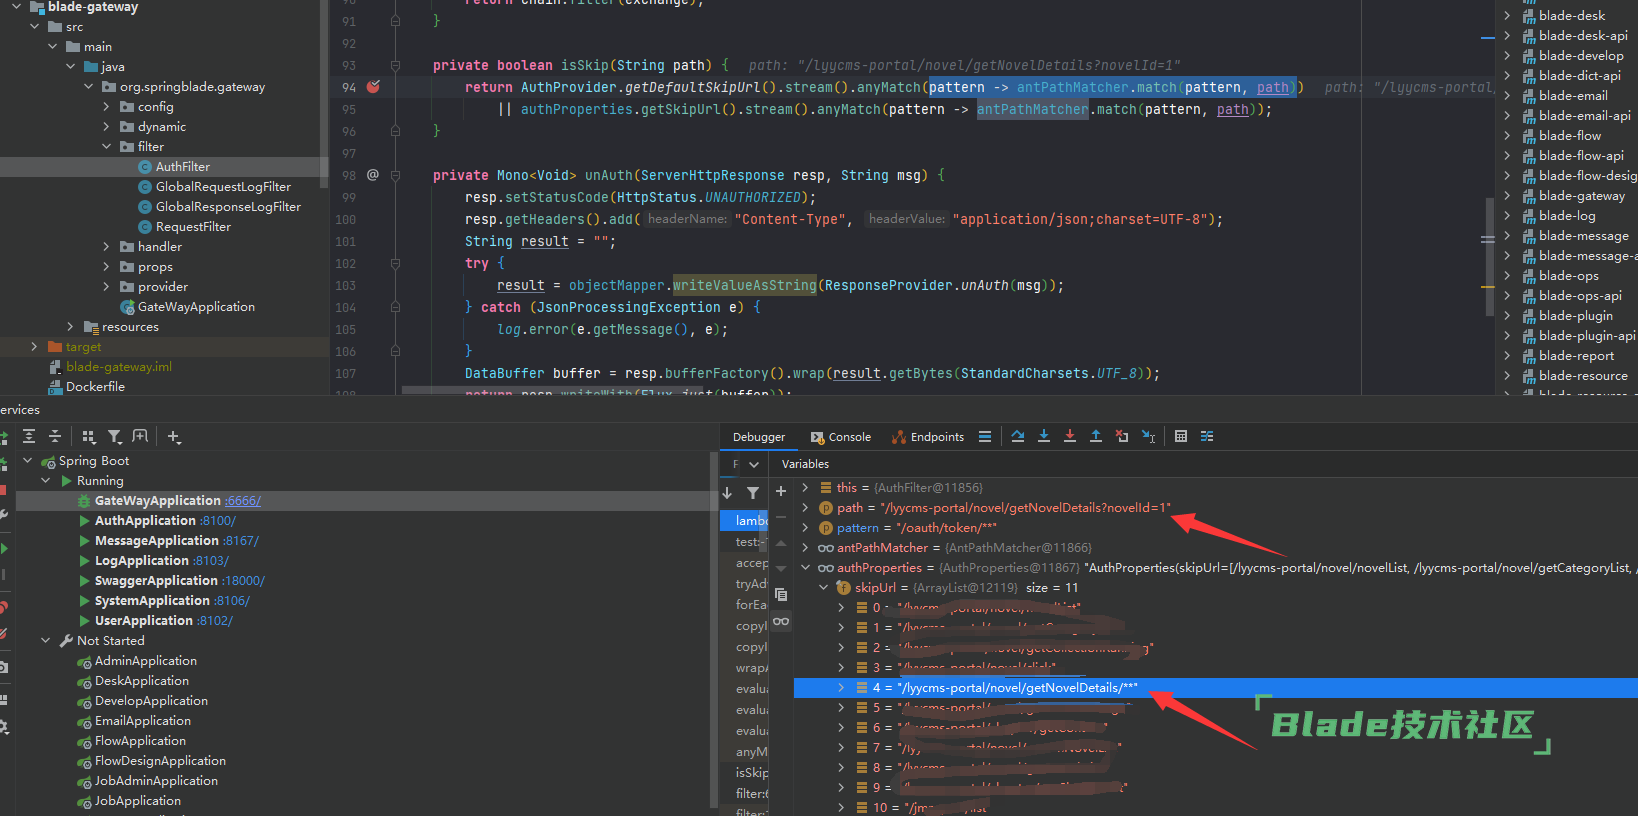Collapse the filter folder in the project tree
The image size is (1638, 816).
pyautogui.click(x=107, y=147)
